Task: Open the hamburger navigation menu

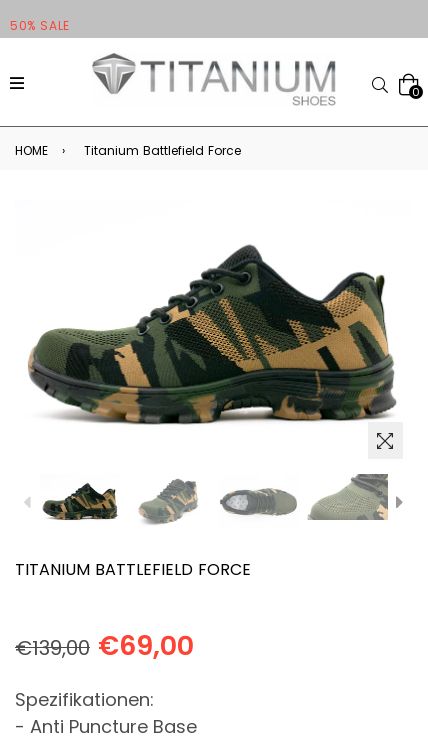Action: point(17,83)
